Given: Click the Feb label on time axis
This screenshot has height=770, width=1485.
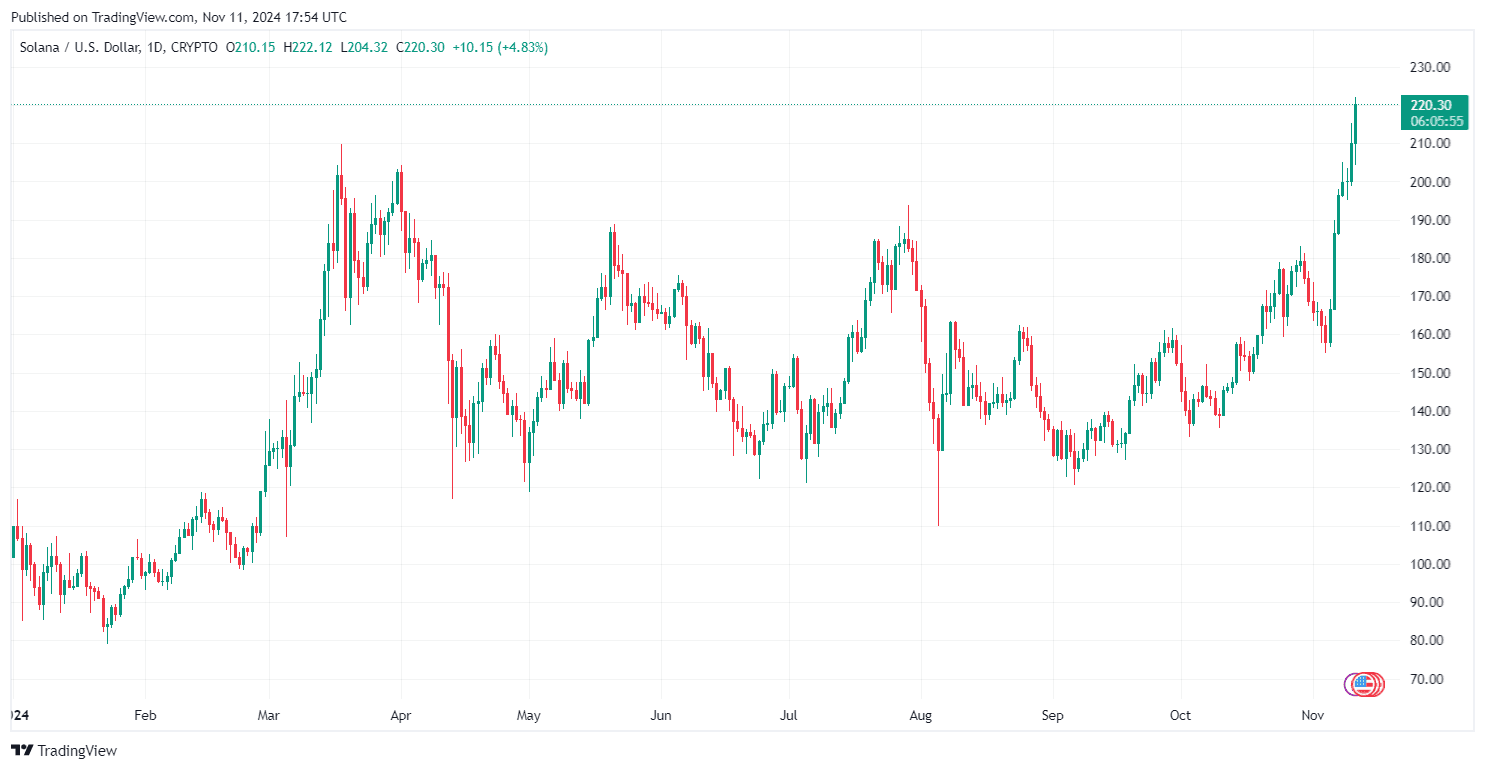Looking at the screenshot, I should pyautogui.click(x=145, y=716).
